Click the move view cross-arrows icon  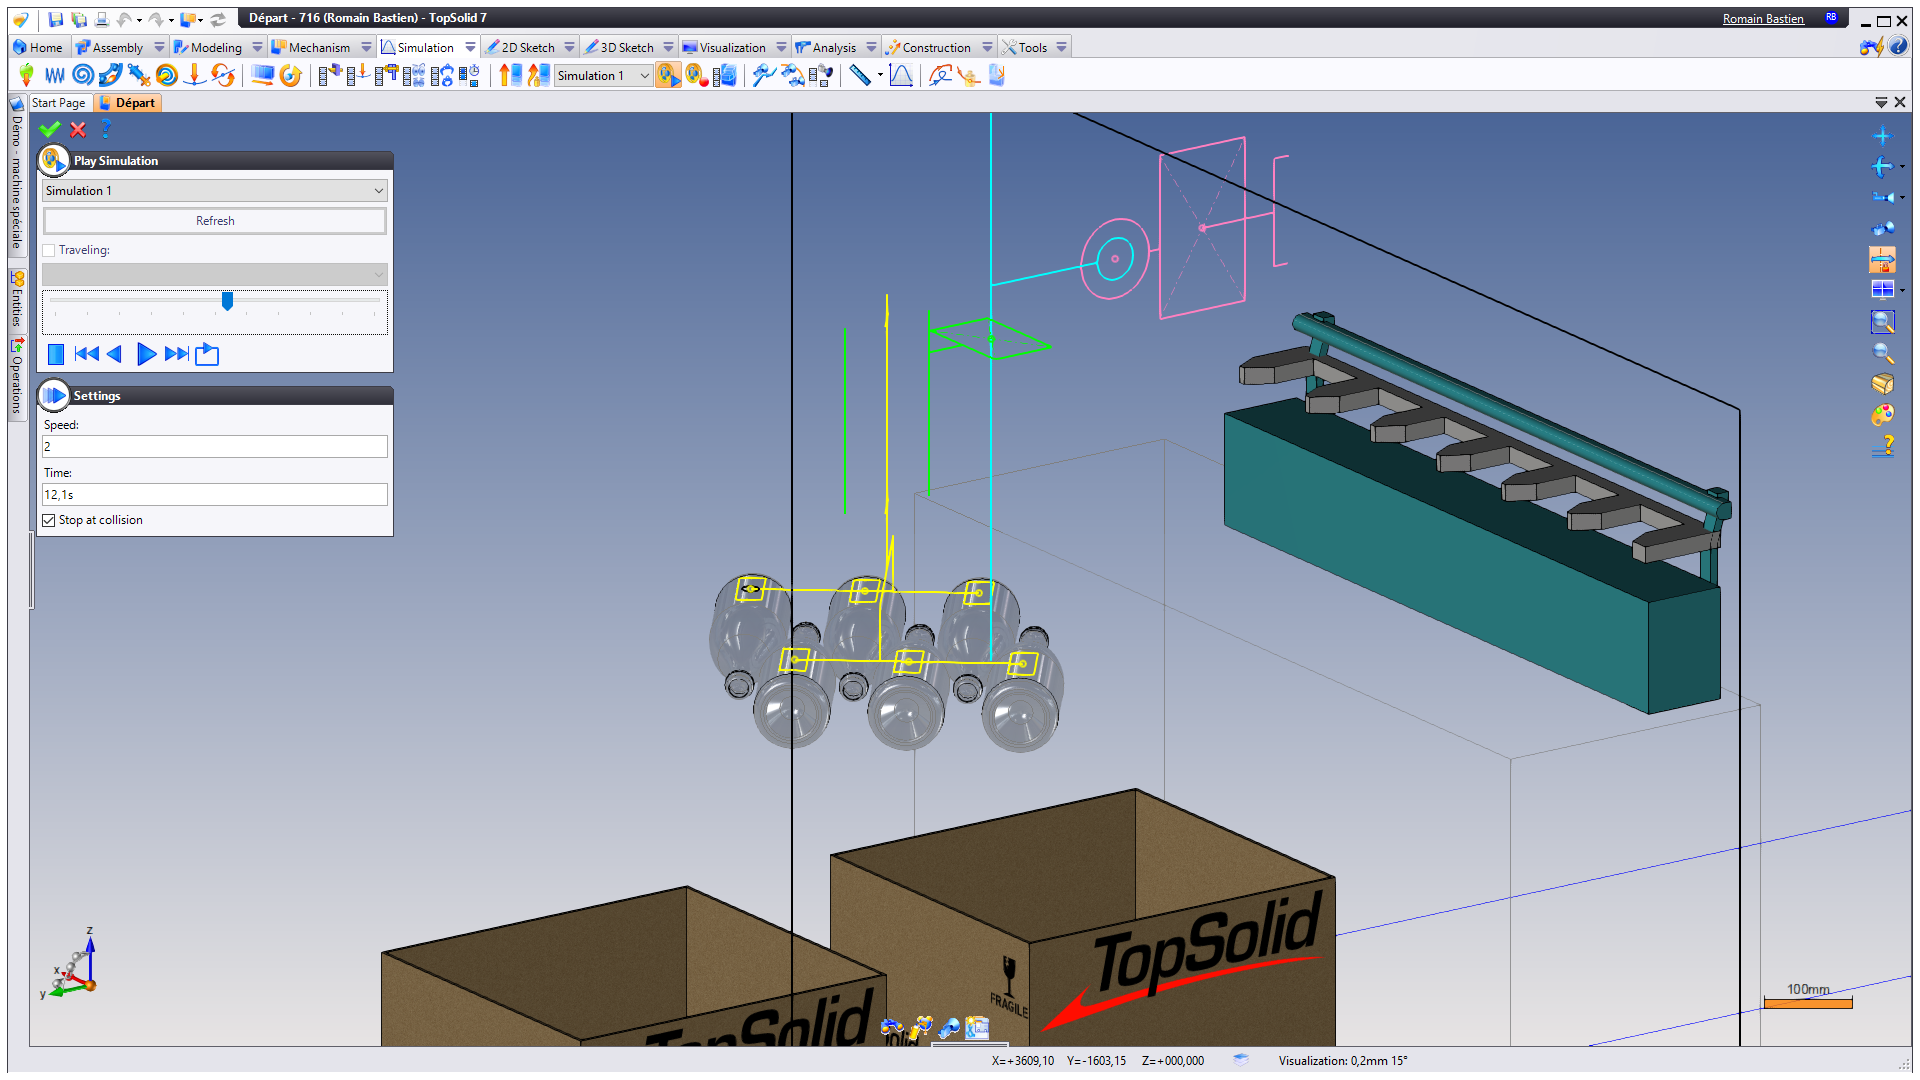[1881, 137]
